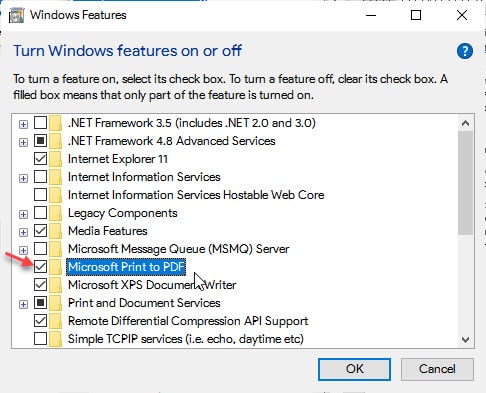Uncheck the Media Features checkbox

pyautogui.click(x=40, y=231)
